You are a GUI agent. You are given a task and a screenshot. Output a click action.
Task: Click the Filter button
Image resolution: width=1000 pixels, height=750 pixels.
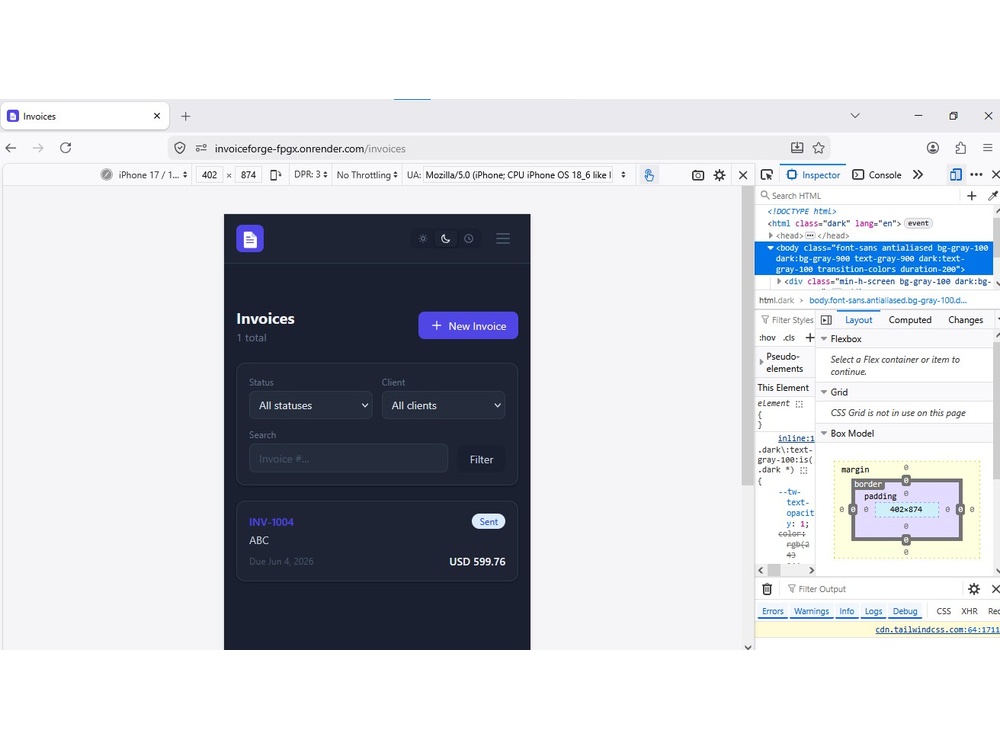[x=482, y=459]
